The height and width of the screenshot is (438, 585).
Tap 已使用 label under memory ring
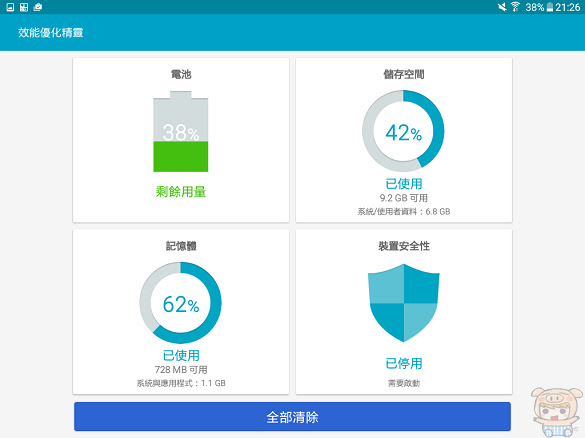[181, 355]
